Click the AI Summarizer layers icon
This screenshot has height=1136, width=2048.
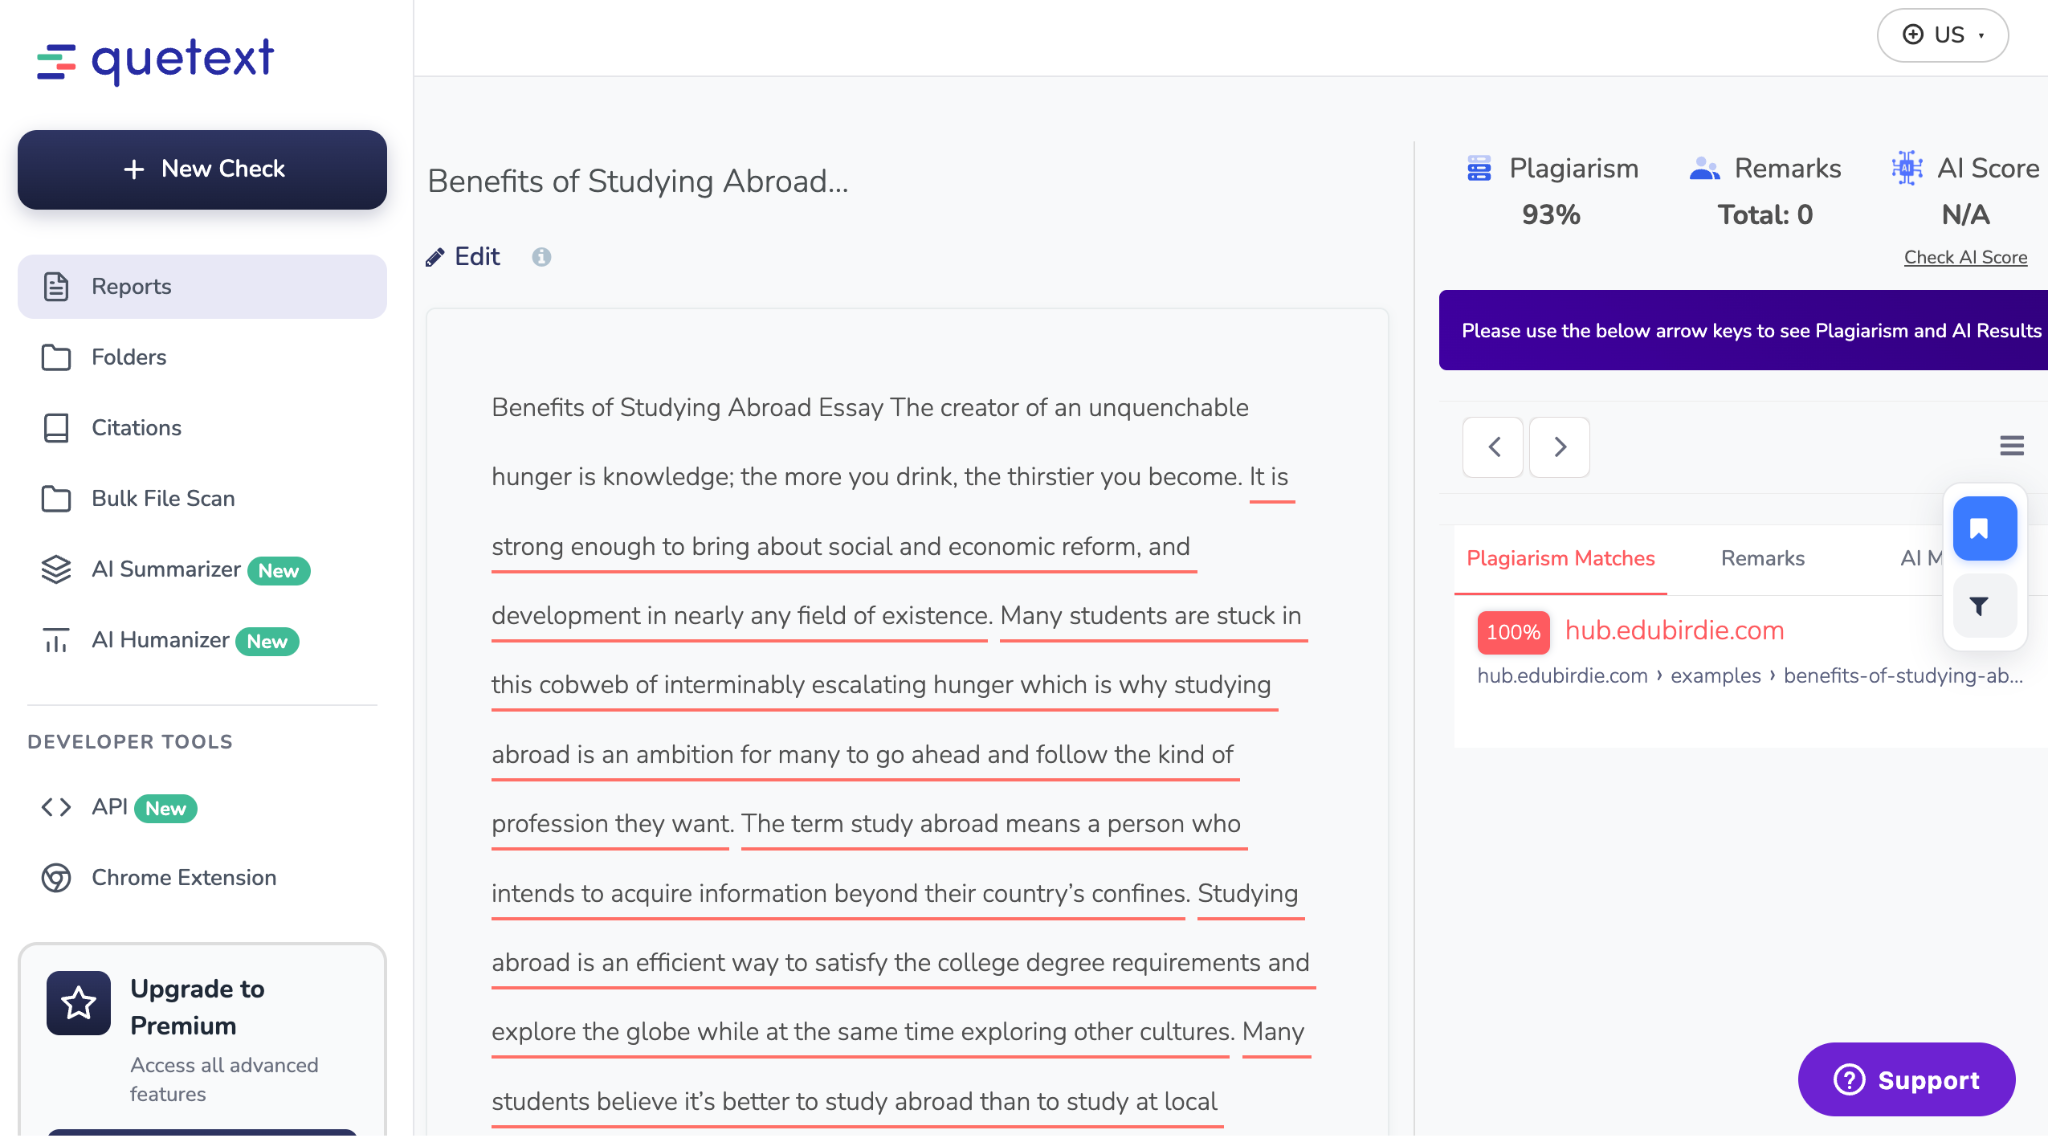[56, 569]
